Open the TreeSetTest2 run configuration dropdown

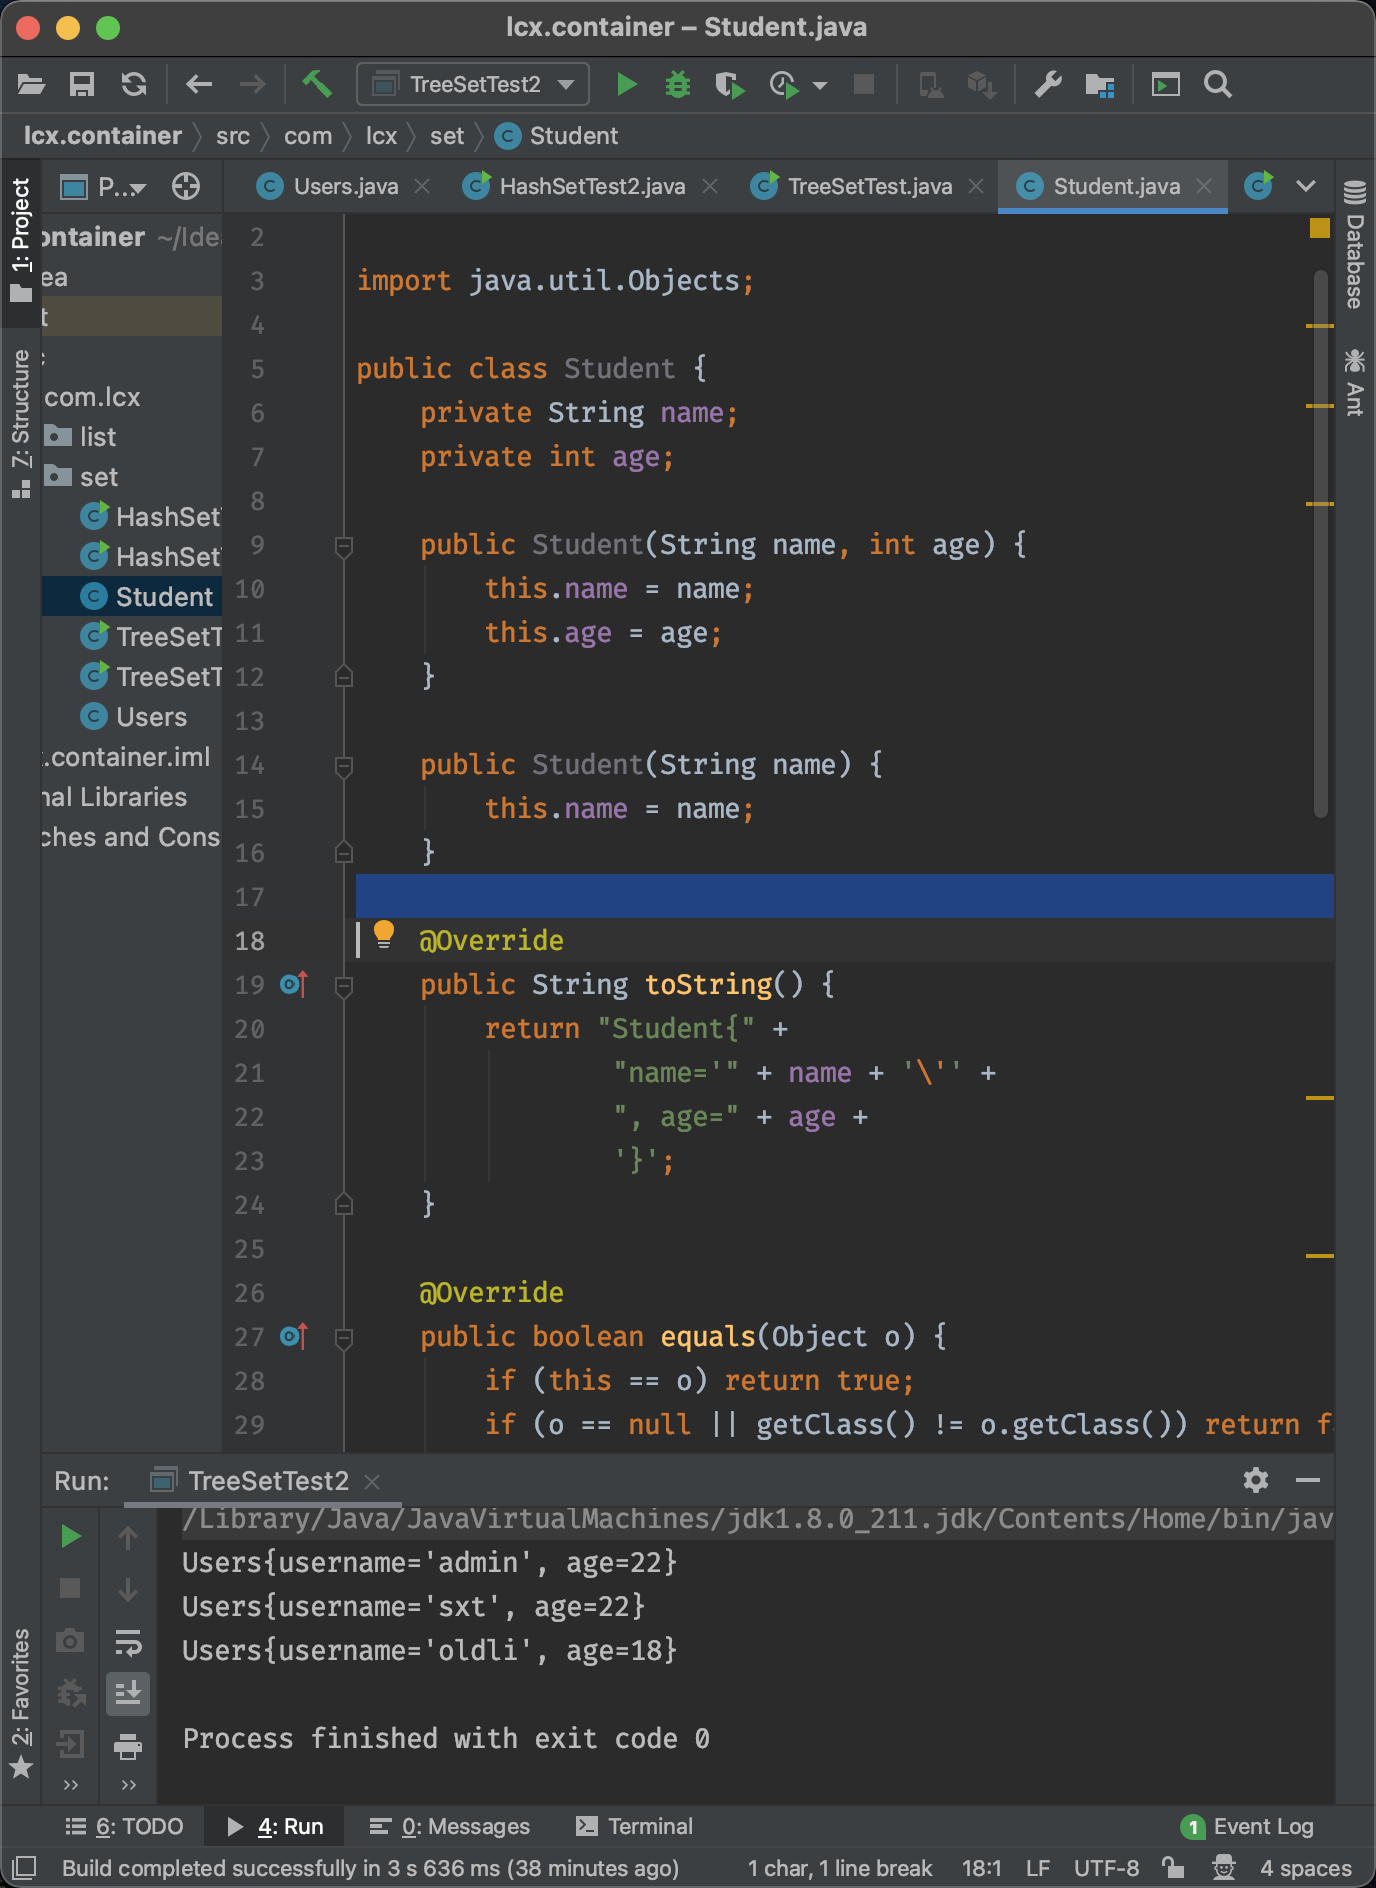point(473,84)
